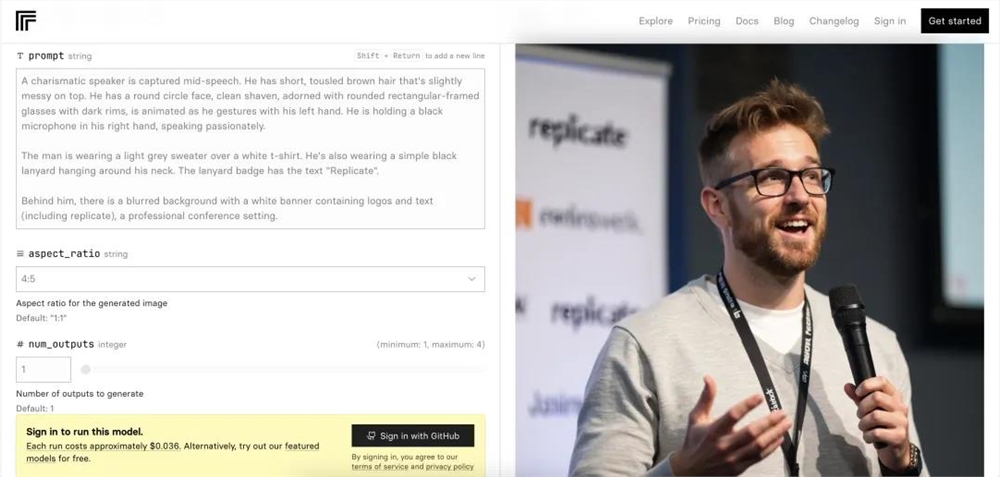Go to the Pricing page
The height and width of the screenshot is (477, 1000).
[703, 21]
